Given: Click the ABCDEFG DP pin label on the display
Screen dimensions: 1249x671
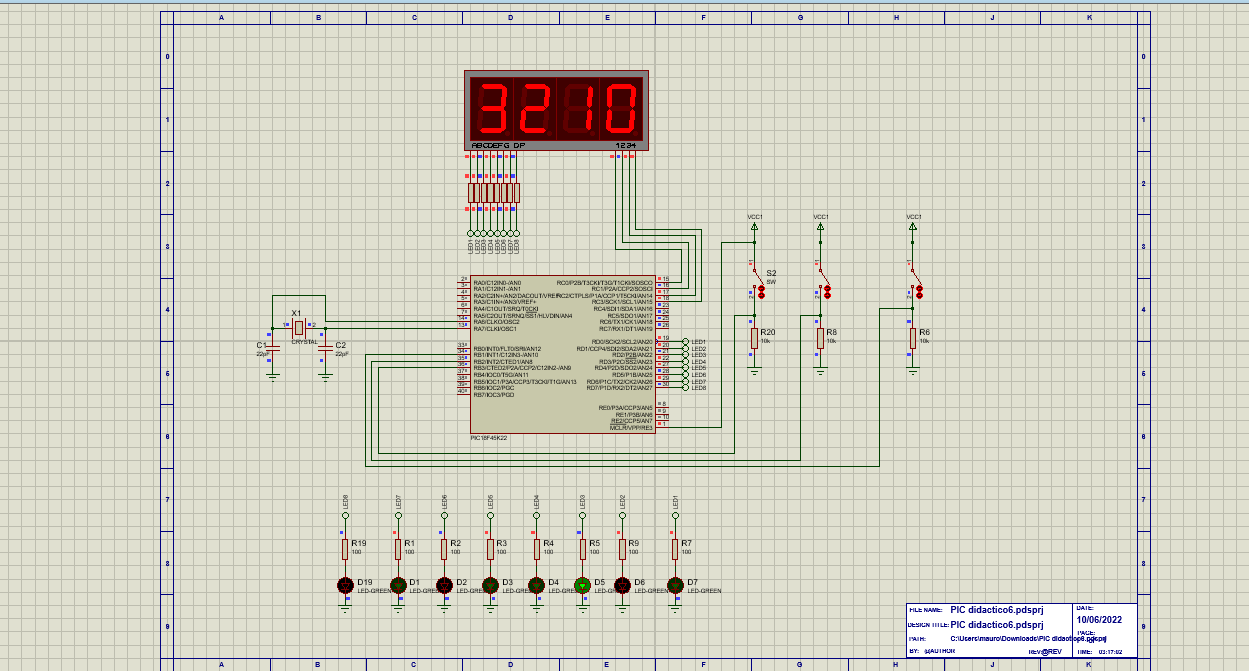Looking at the screenshot, I should 498,145.
